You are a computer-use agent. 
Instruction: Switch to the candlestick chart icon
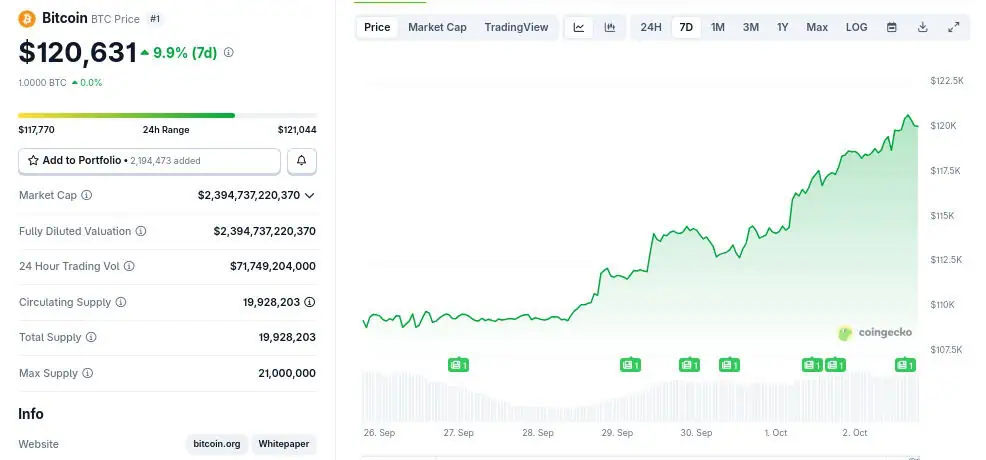(609, 27)
